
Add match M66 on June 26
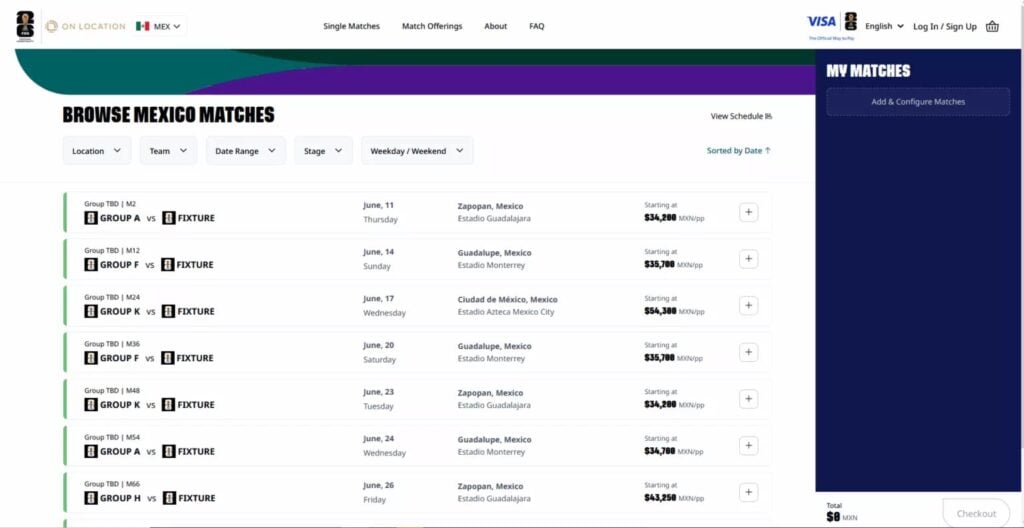(749, 492)
